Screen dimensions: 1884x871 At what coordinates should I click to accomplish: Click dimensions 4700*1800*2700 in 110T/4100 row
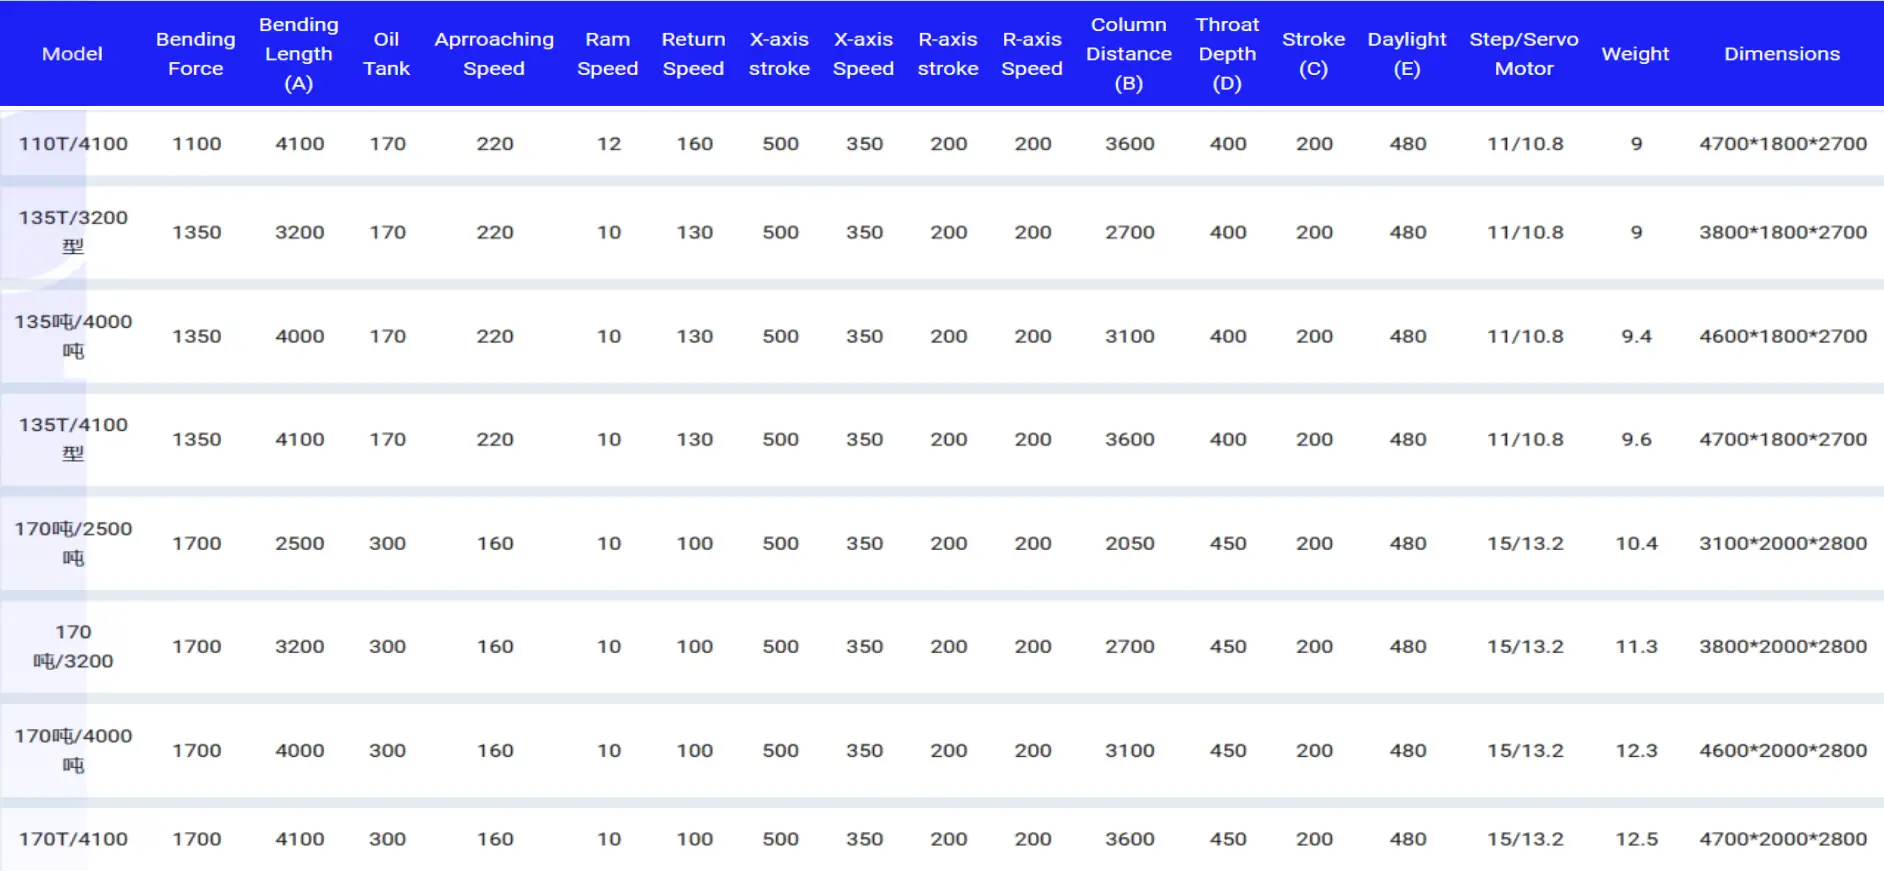click(1783, 143)
